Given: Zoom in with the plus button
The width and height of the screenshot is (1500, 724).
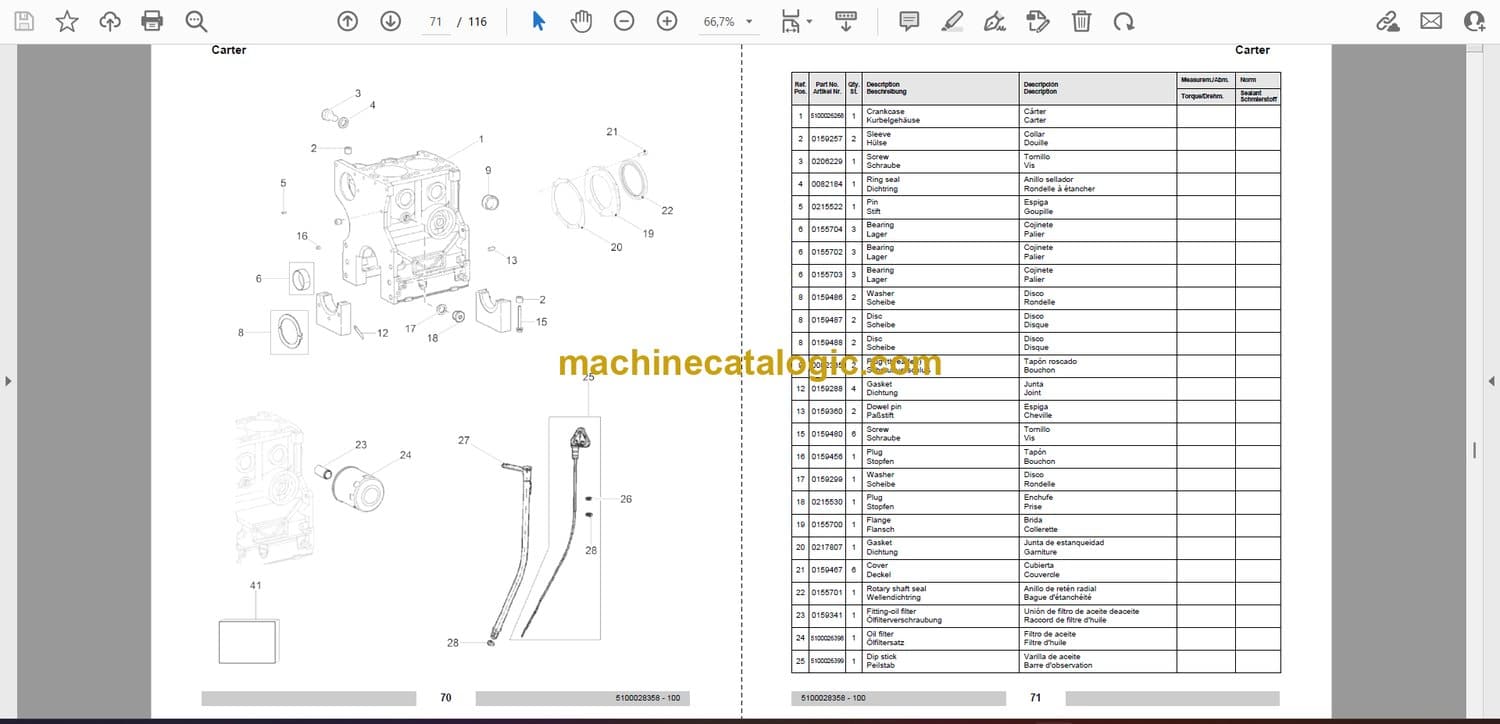Looking at the screenshot, I should pyautogui.click(x=667, y=21).
